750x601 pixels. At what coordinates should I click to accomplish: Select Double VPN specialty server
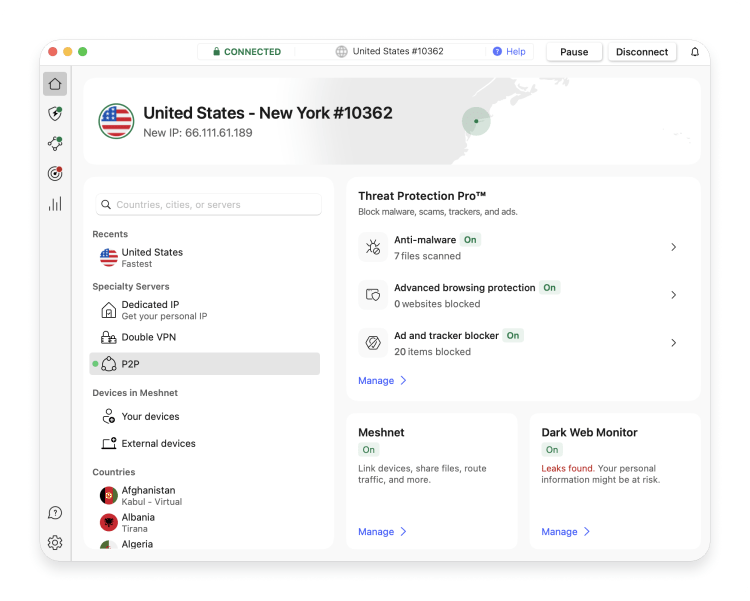click(x=205, y=337)
